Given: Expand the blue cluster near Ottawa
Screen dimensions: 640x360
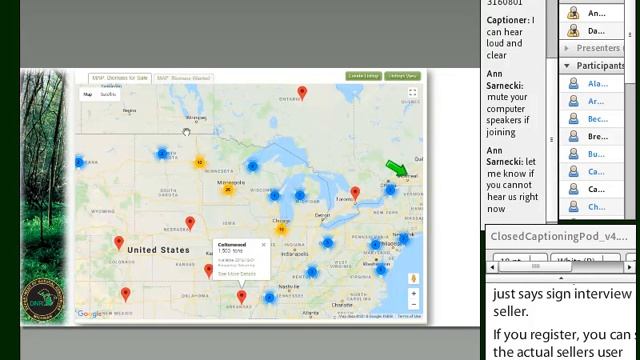Looking at the screenshot, I should (x=391, y=190).
